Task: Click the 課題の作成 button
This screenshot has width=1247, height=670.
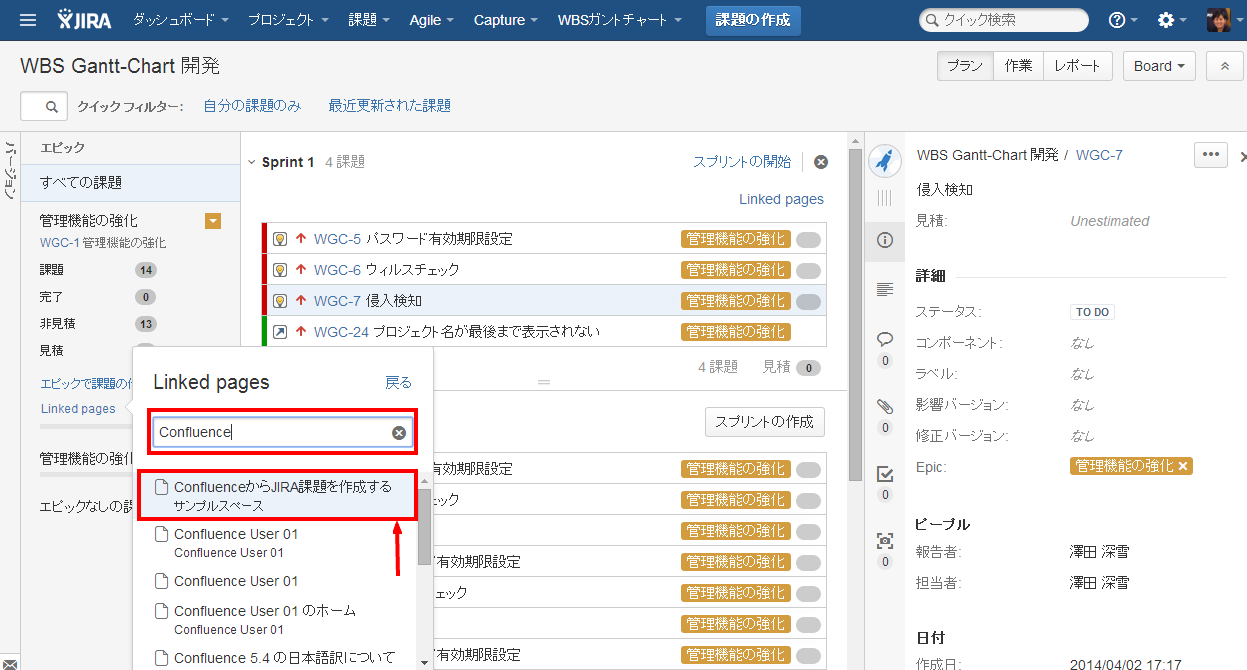Action: tap(753, 20)
